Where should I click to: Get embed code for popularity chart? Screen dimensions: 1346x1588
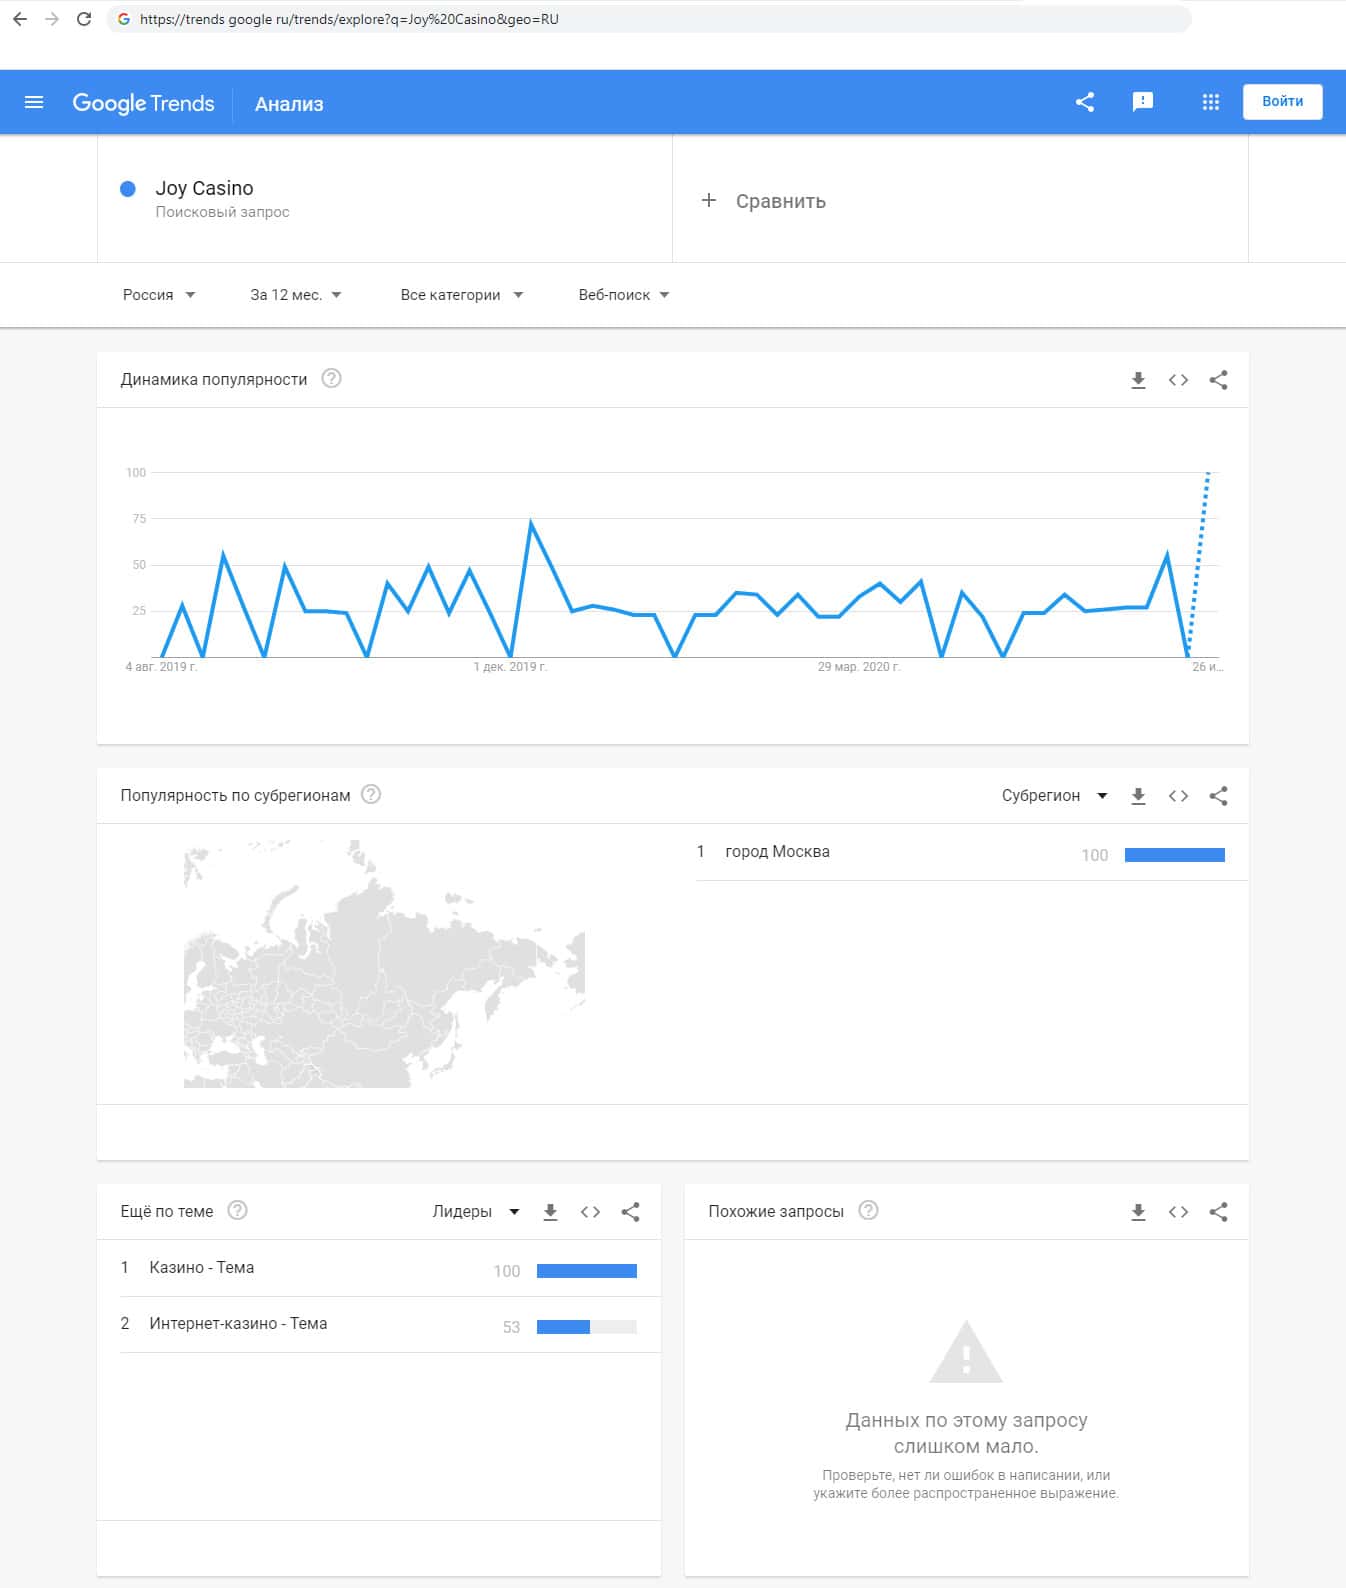[1178, 380]
